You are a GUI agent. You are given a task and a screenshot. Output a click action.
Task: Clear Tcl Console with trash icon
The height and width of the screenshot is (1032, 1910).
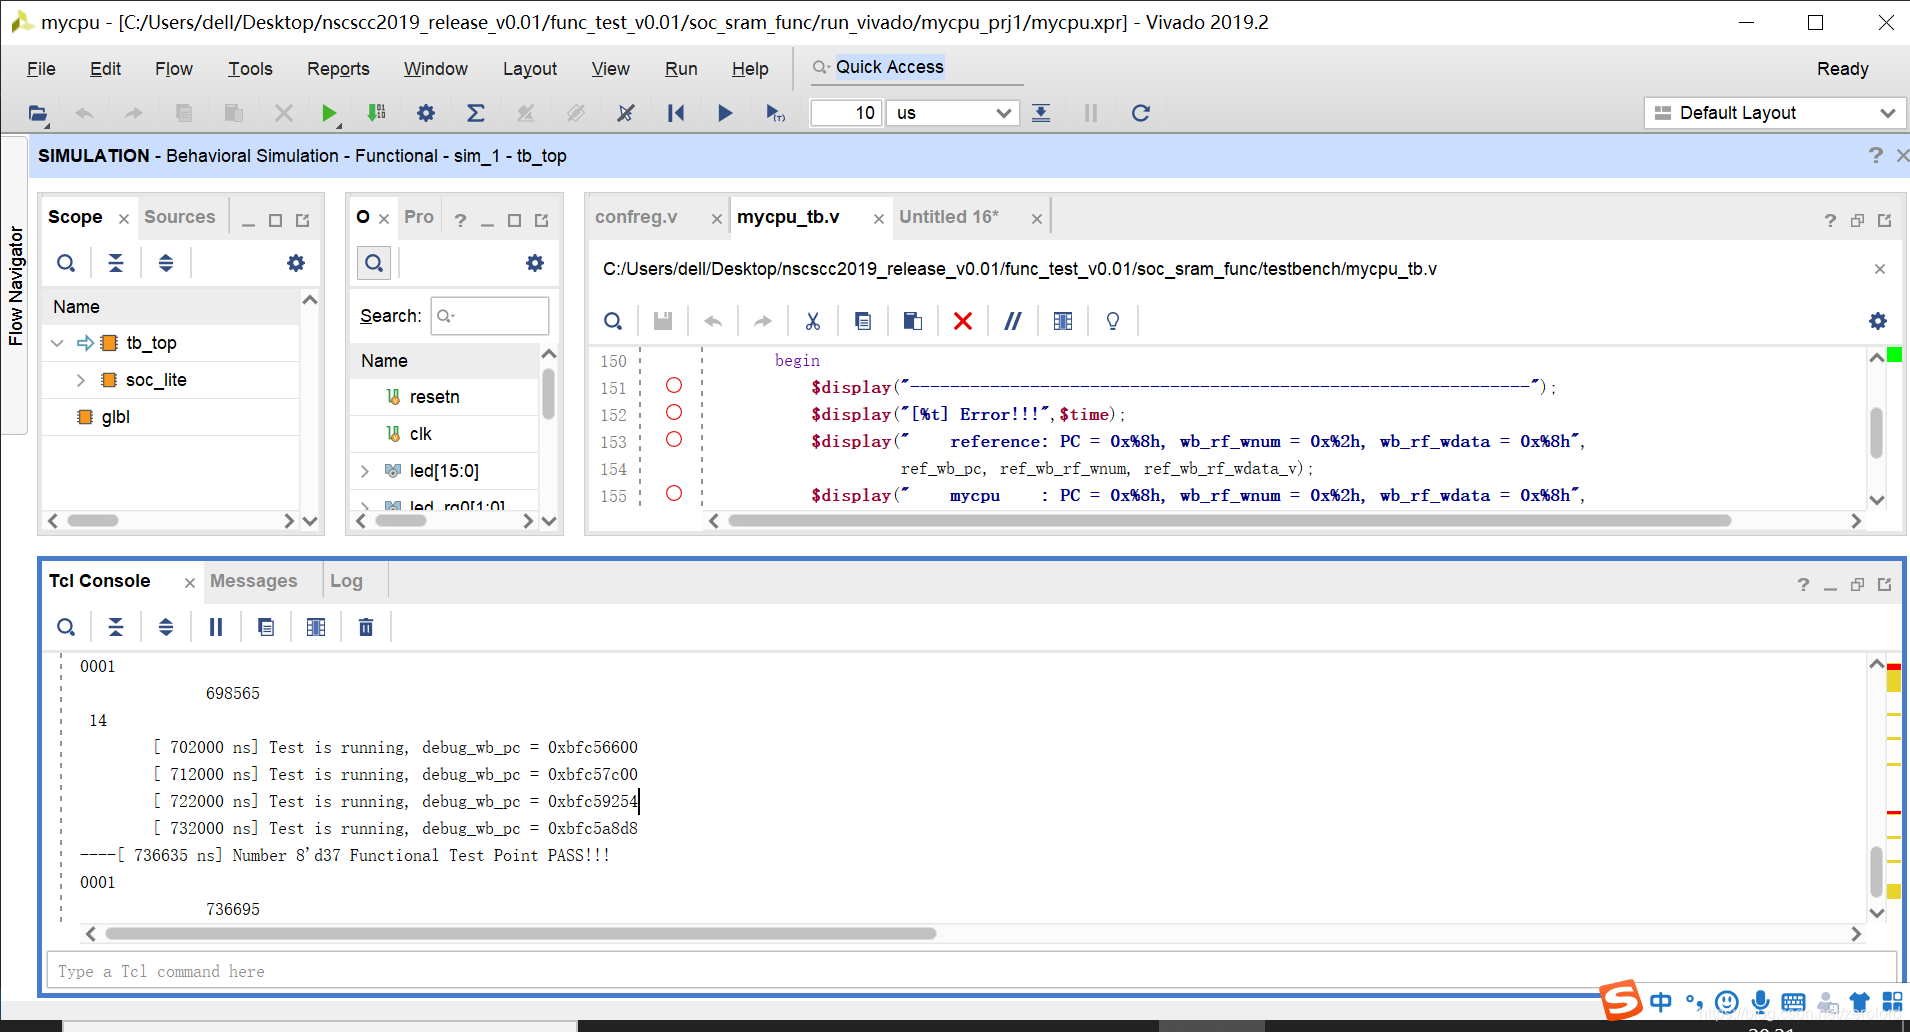point(366,627)
